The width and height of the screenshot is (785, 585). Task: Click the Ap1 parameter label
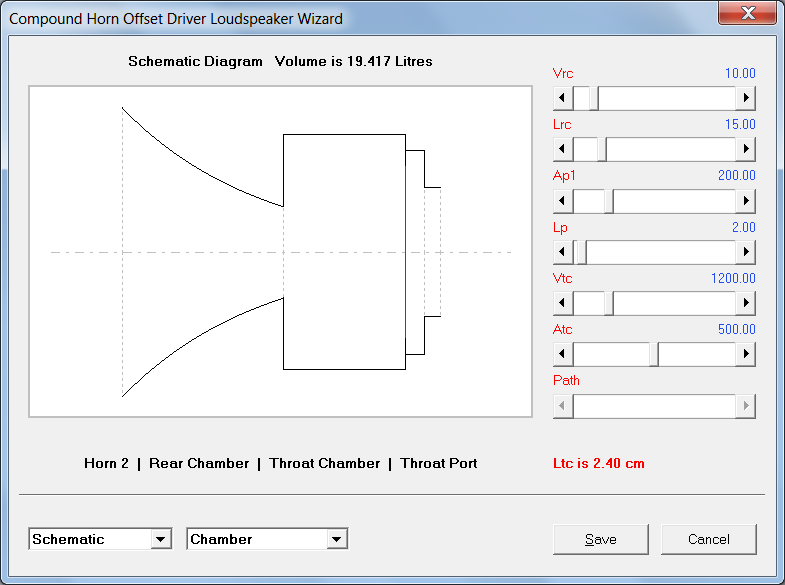[x=564, y=175]
